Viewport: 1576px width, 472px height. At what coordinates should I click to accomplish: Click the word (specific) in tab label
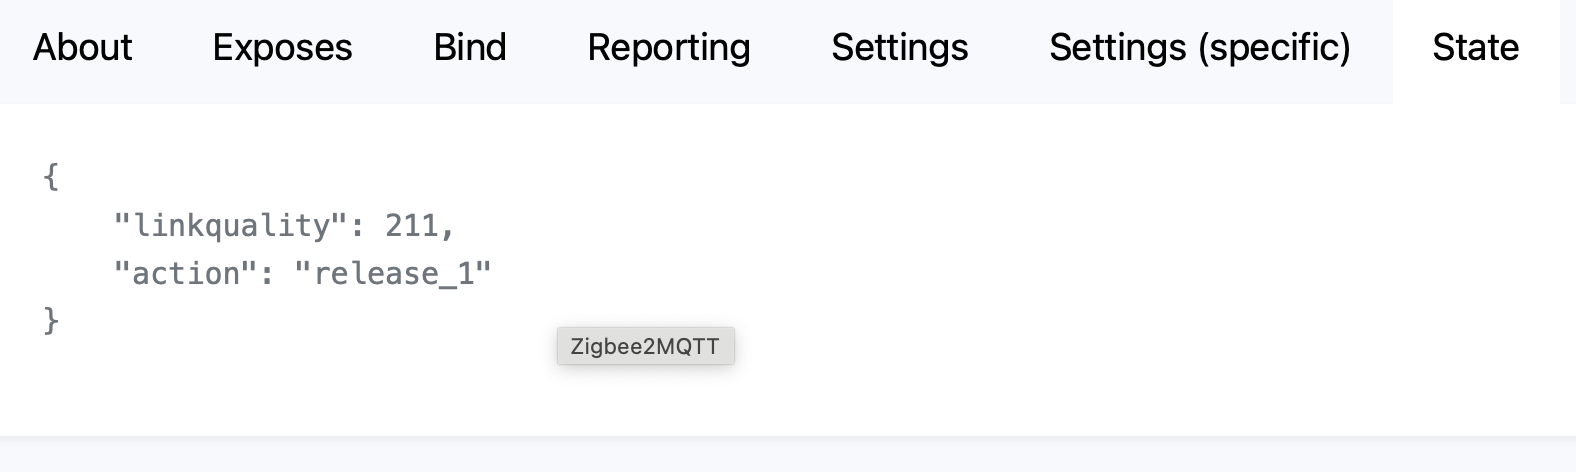pyautogui.click(x=1275, y=49)
